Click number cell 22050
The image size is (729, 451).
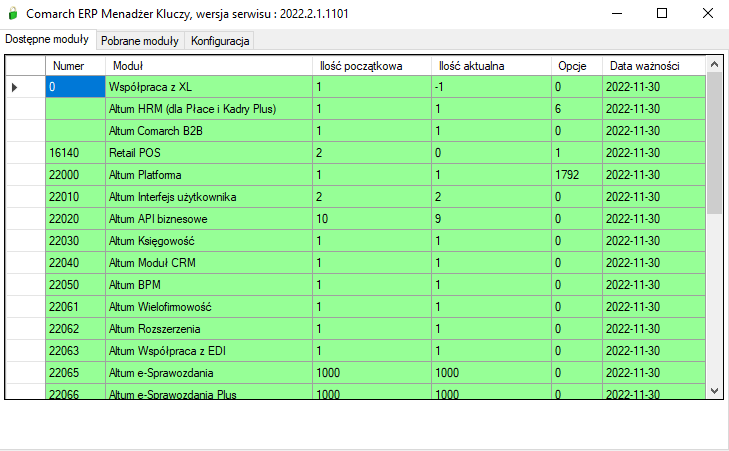(x=75, y=285)
